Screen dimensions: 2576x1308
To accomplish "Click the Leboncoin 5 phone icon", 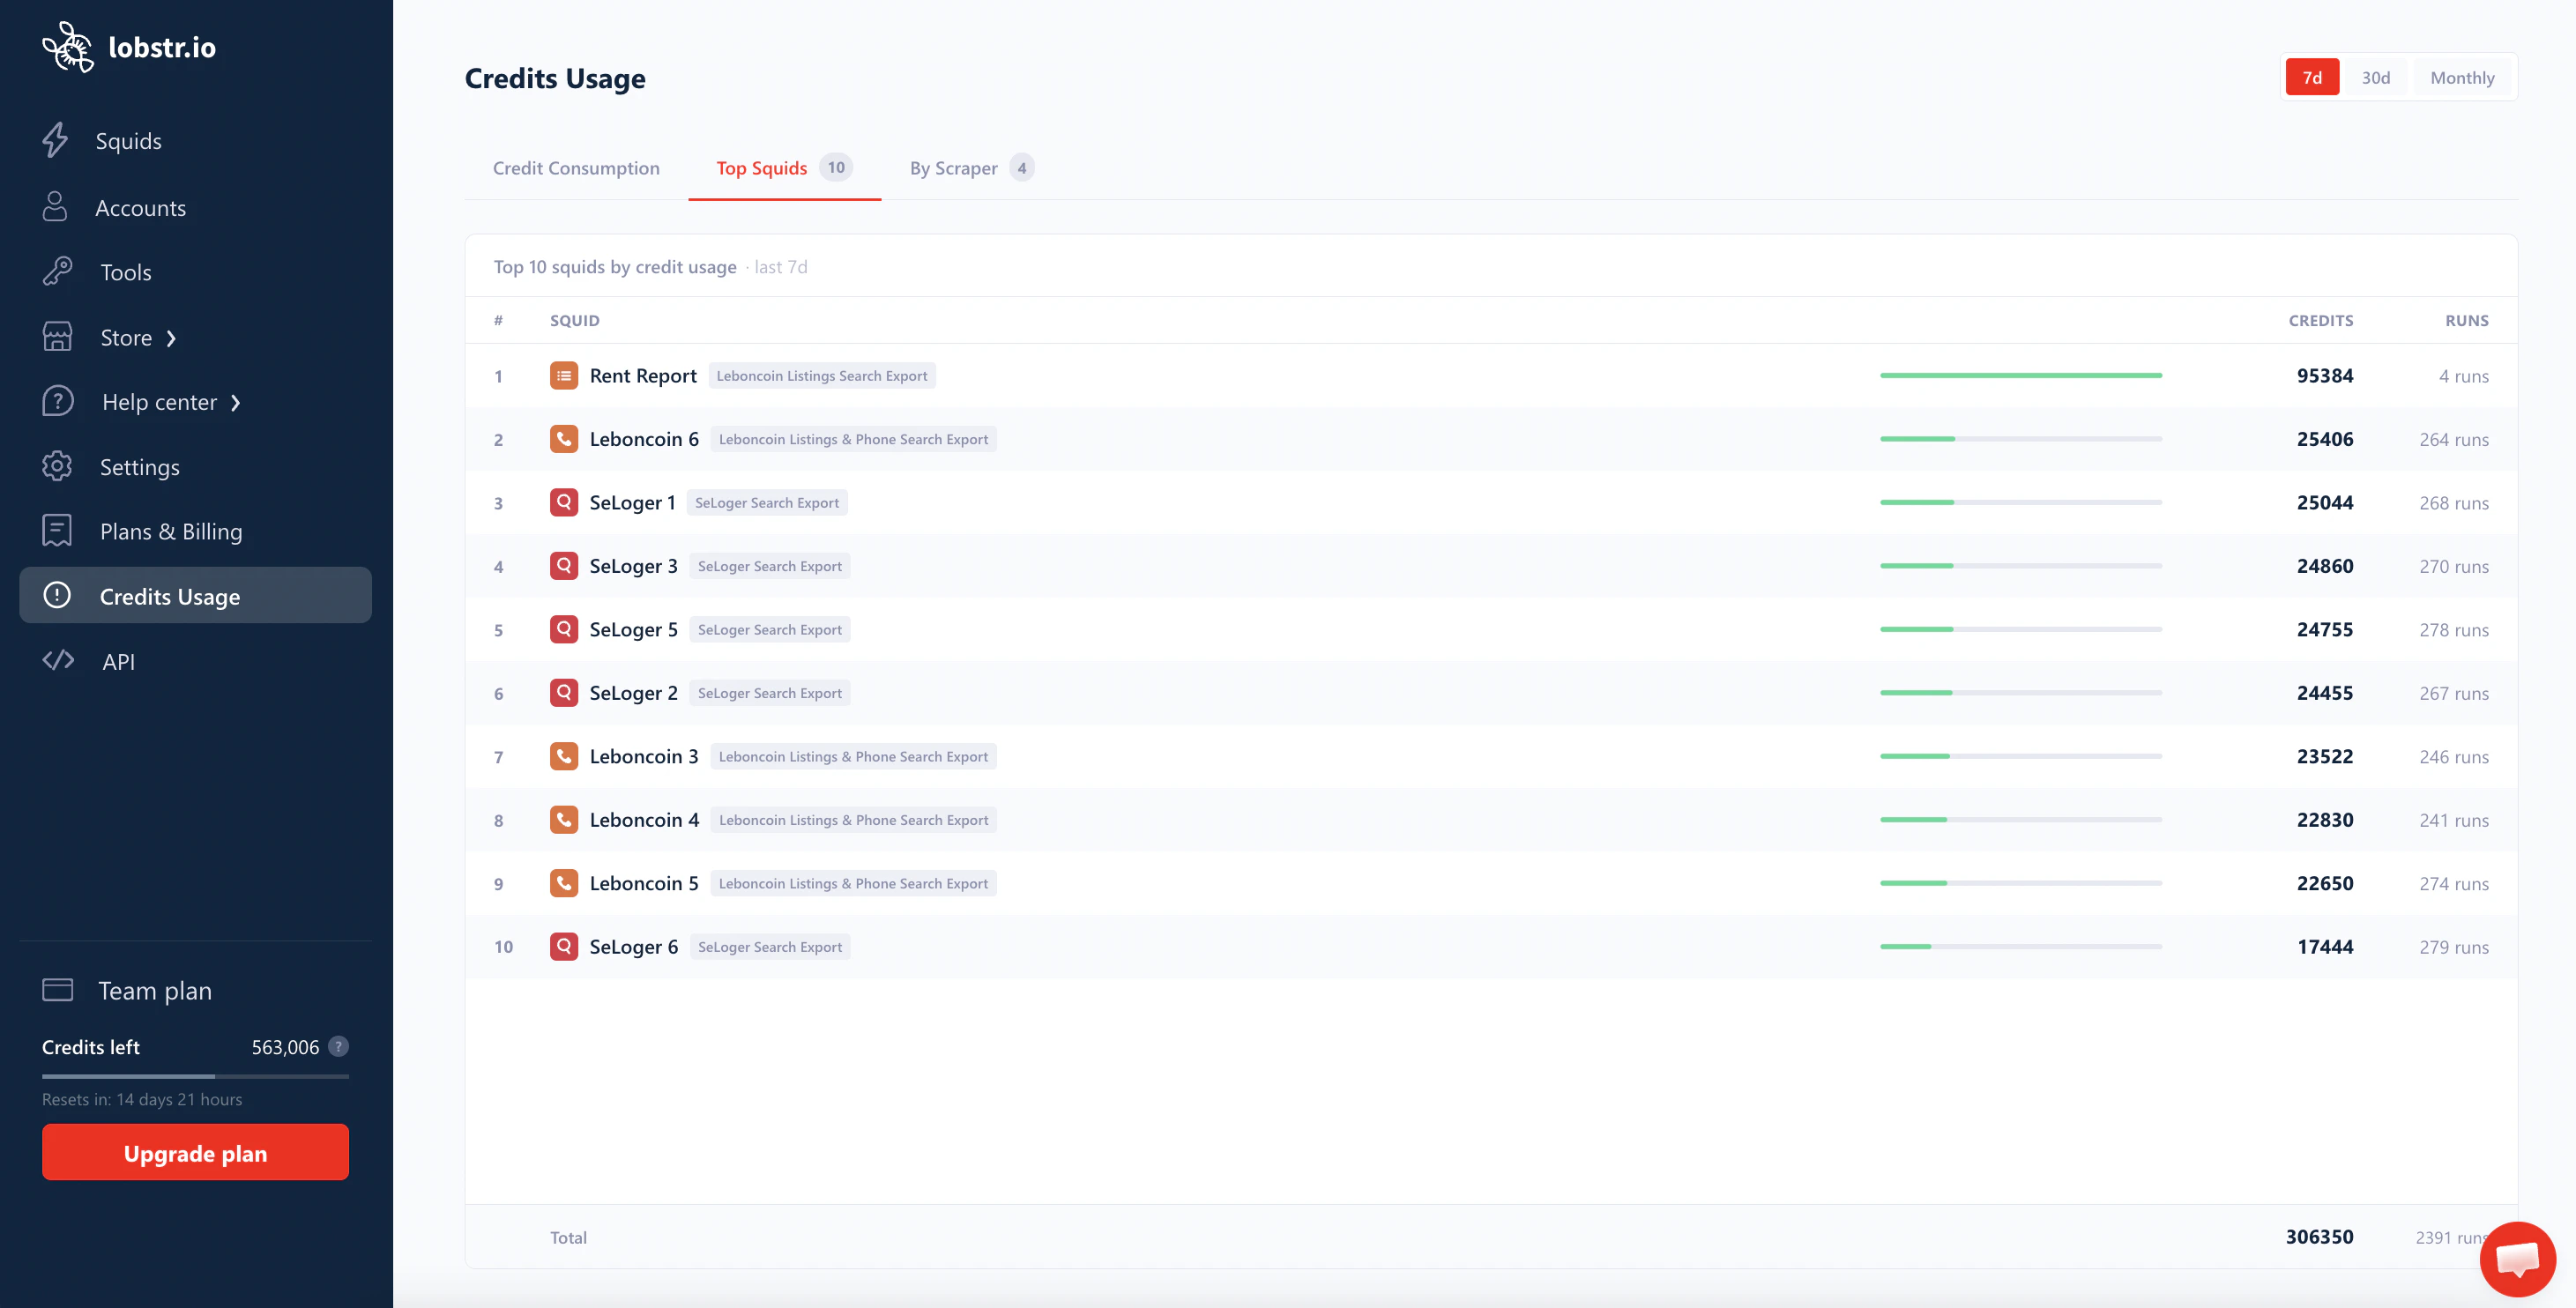I will 564,883.
